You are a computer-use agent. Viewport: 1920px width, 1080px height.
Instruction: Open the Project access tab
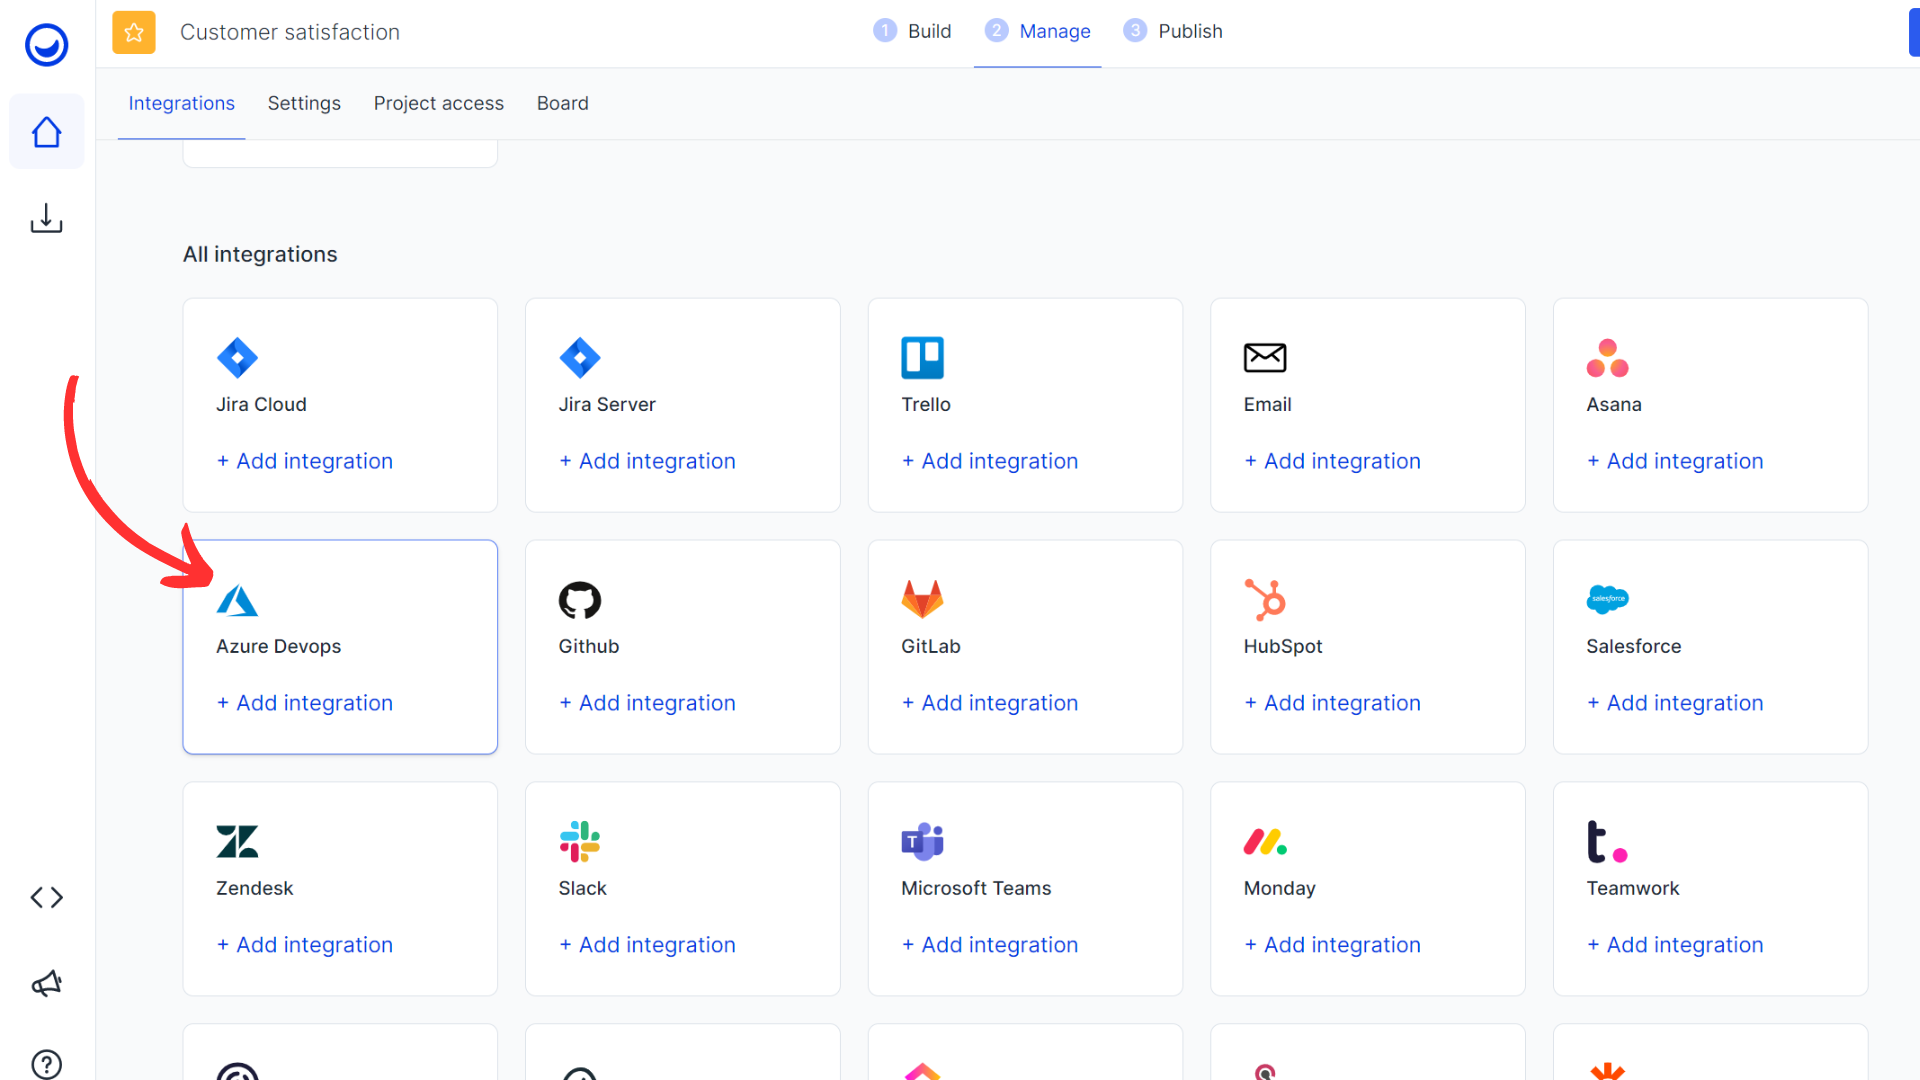pos(438,103)
